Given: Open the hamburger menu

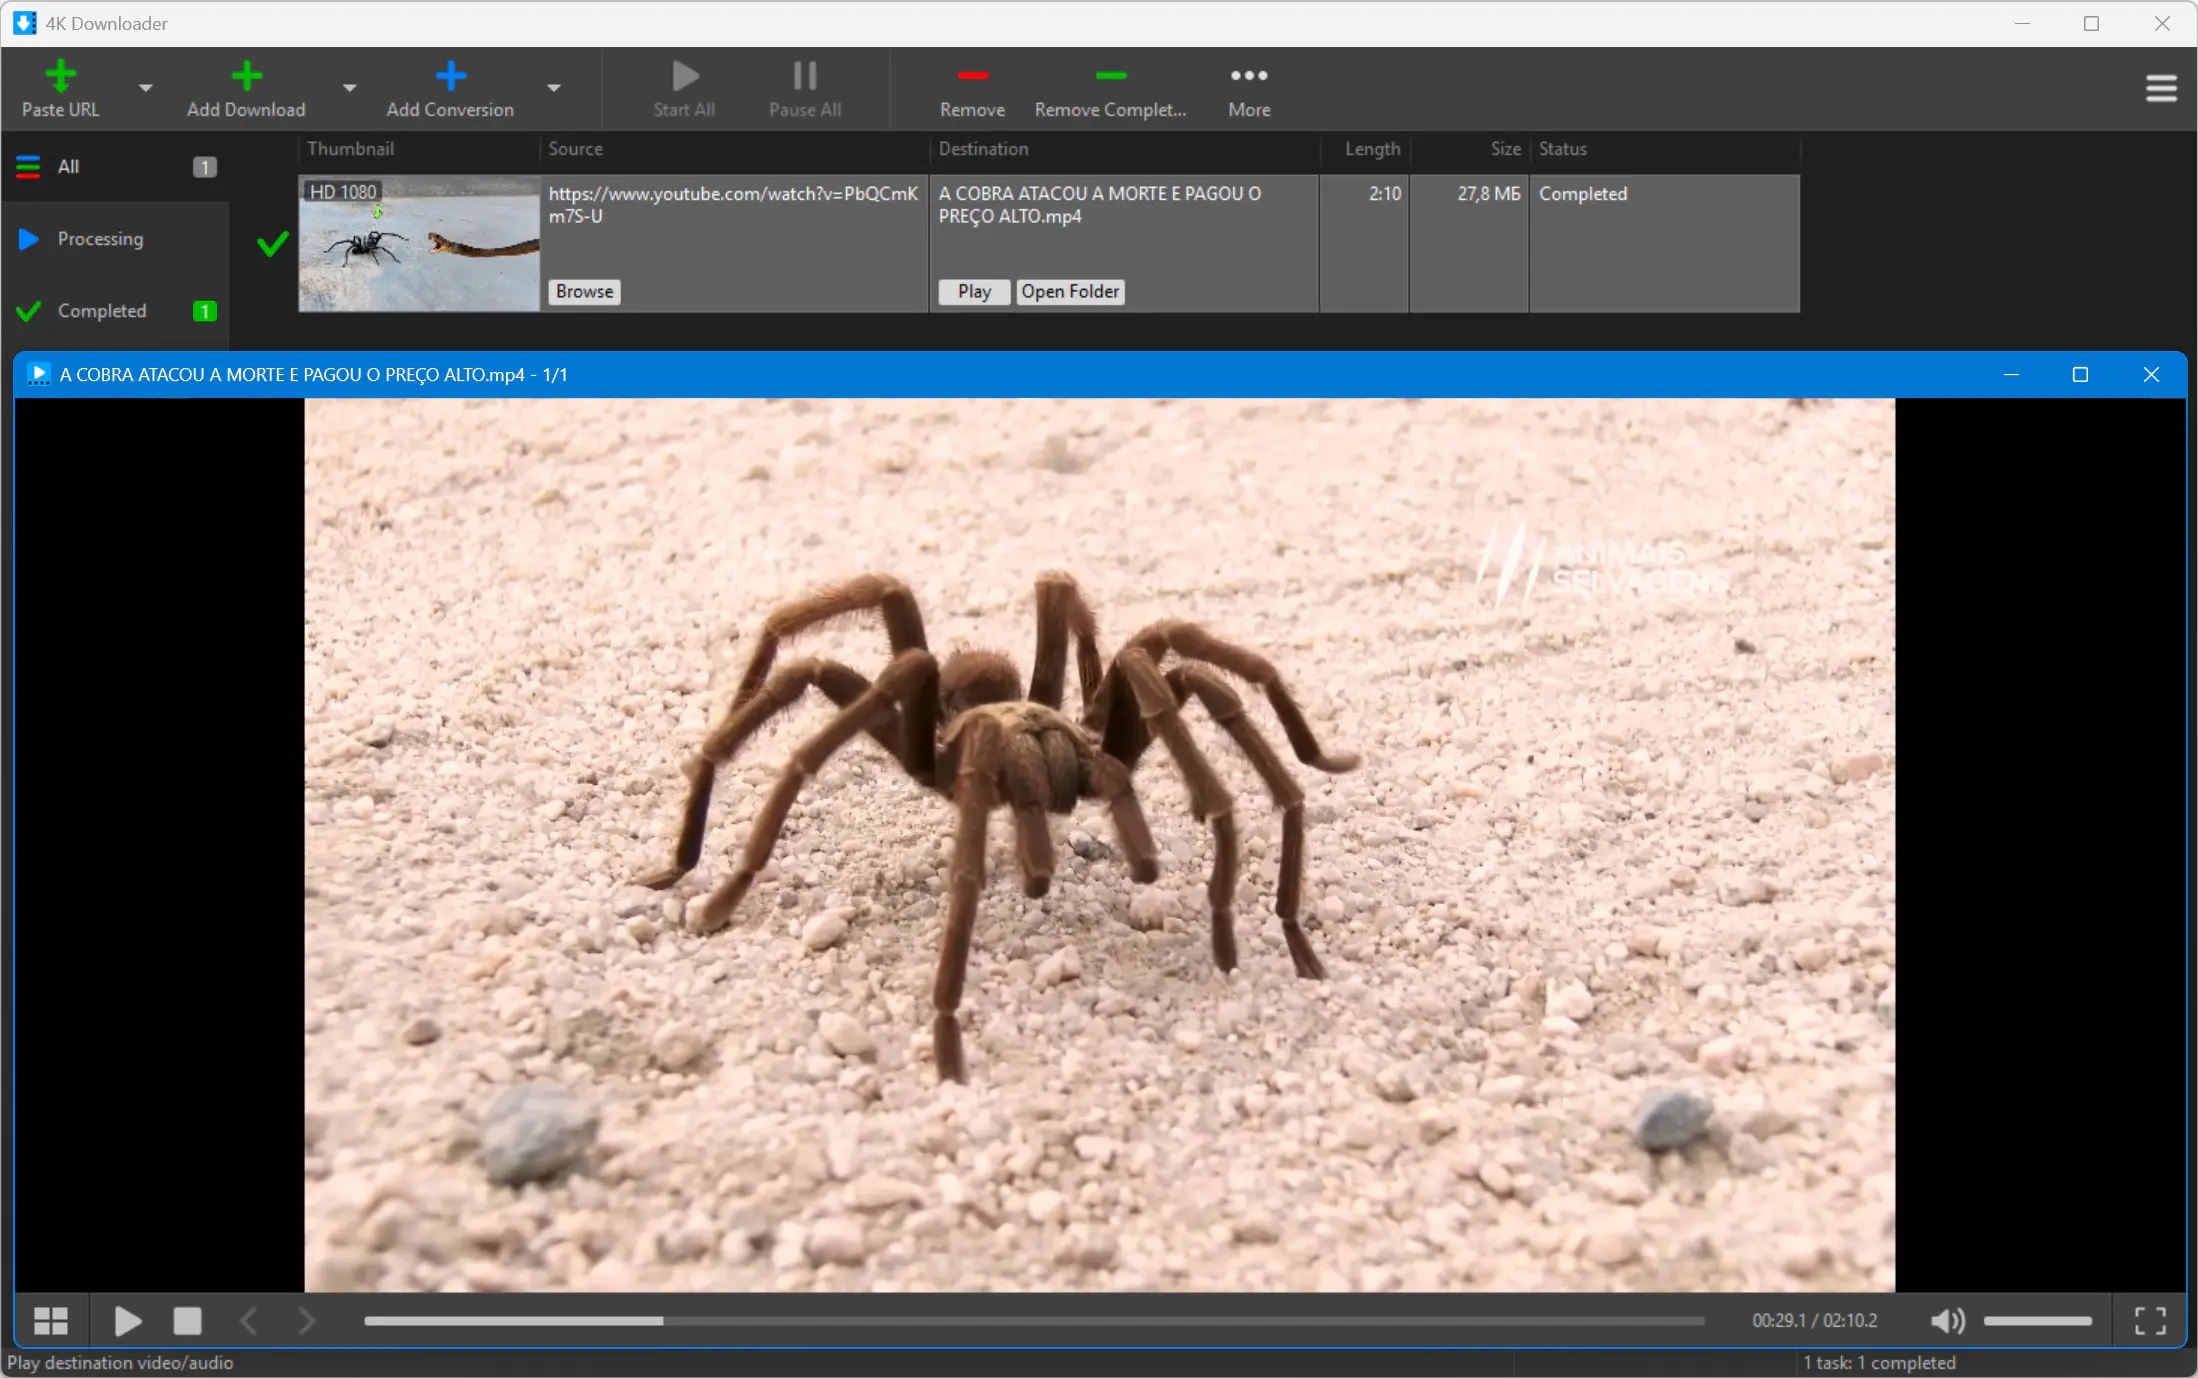Looking at the screenshot, I should click(x=2161, y=88).
